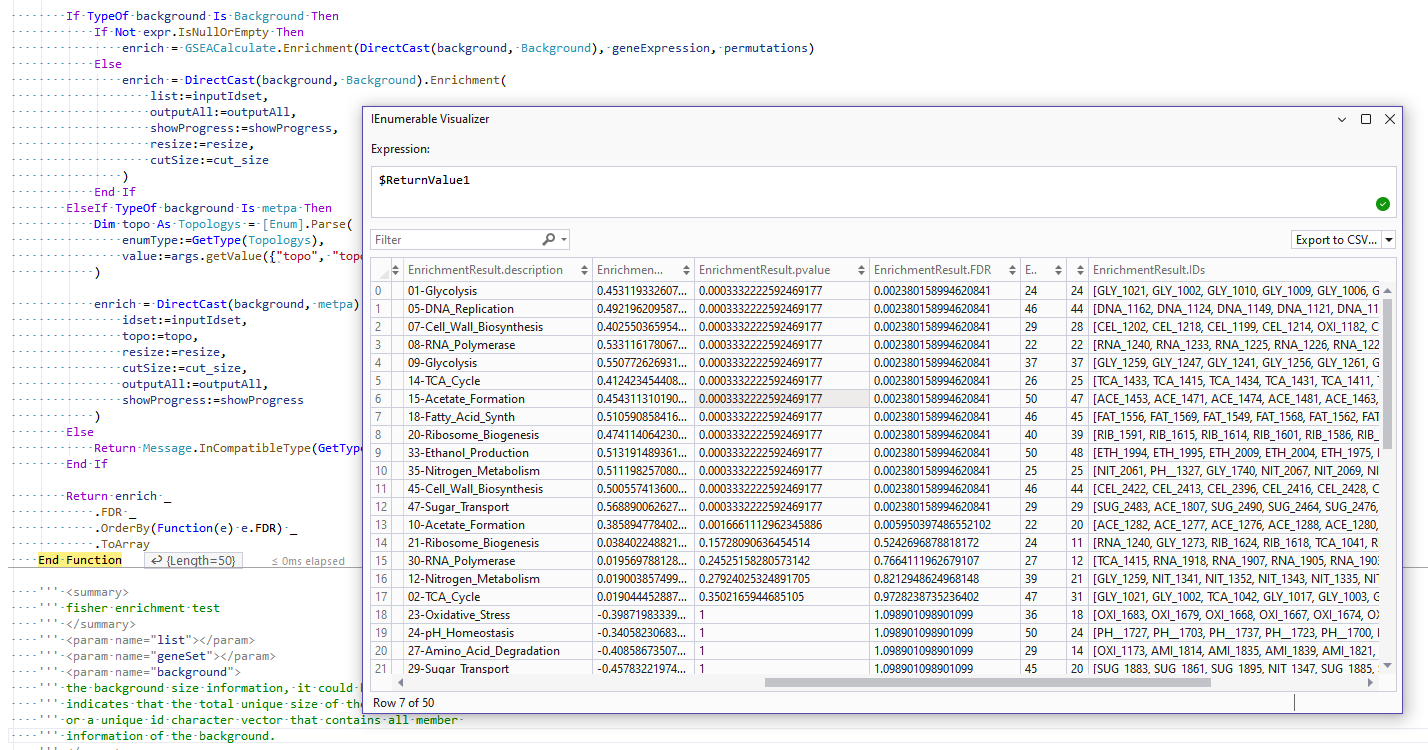Click the {Length=50} return value tip

(x=203, y=561)
